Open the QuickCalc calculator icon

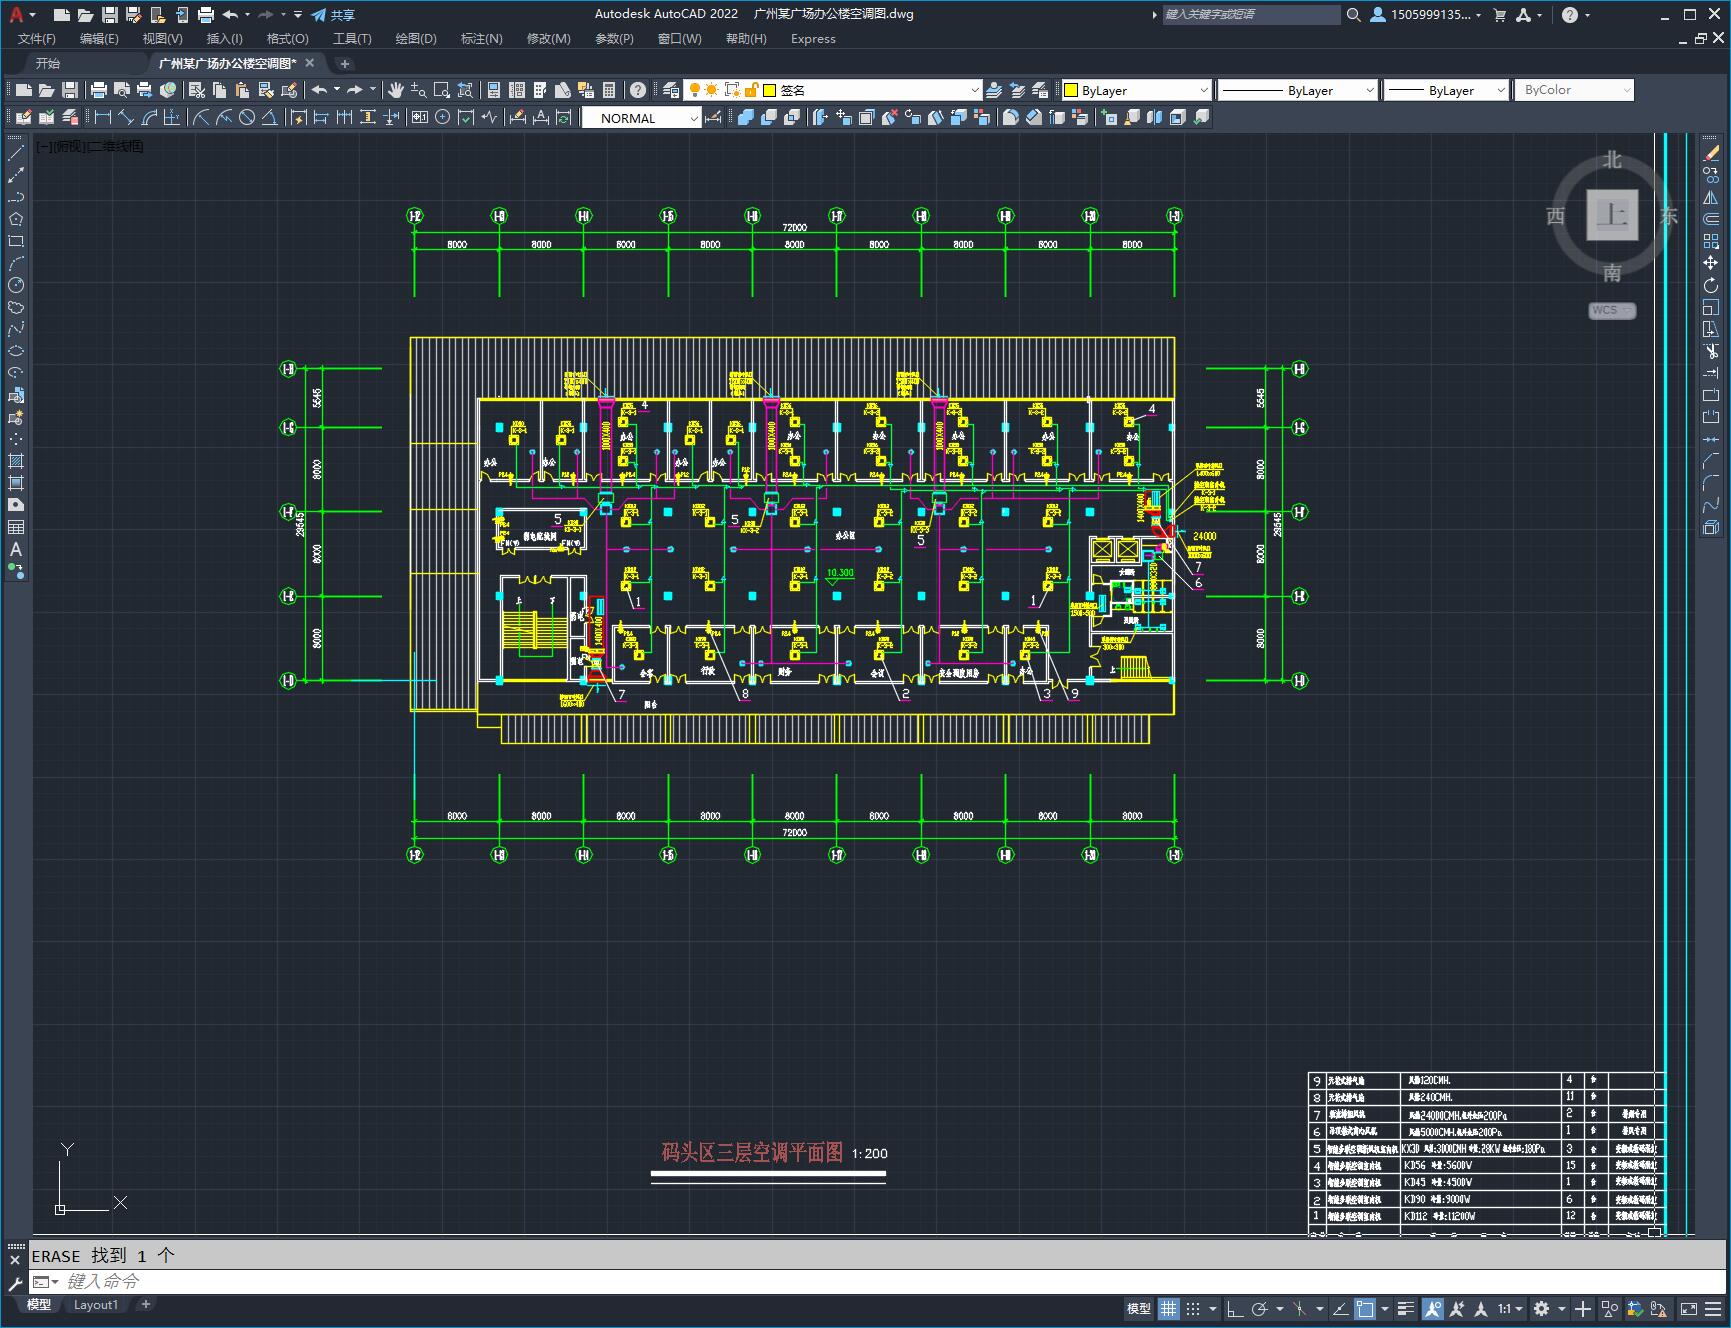tap(609, 90)
